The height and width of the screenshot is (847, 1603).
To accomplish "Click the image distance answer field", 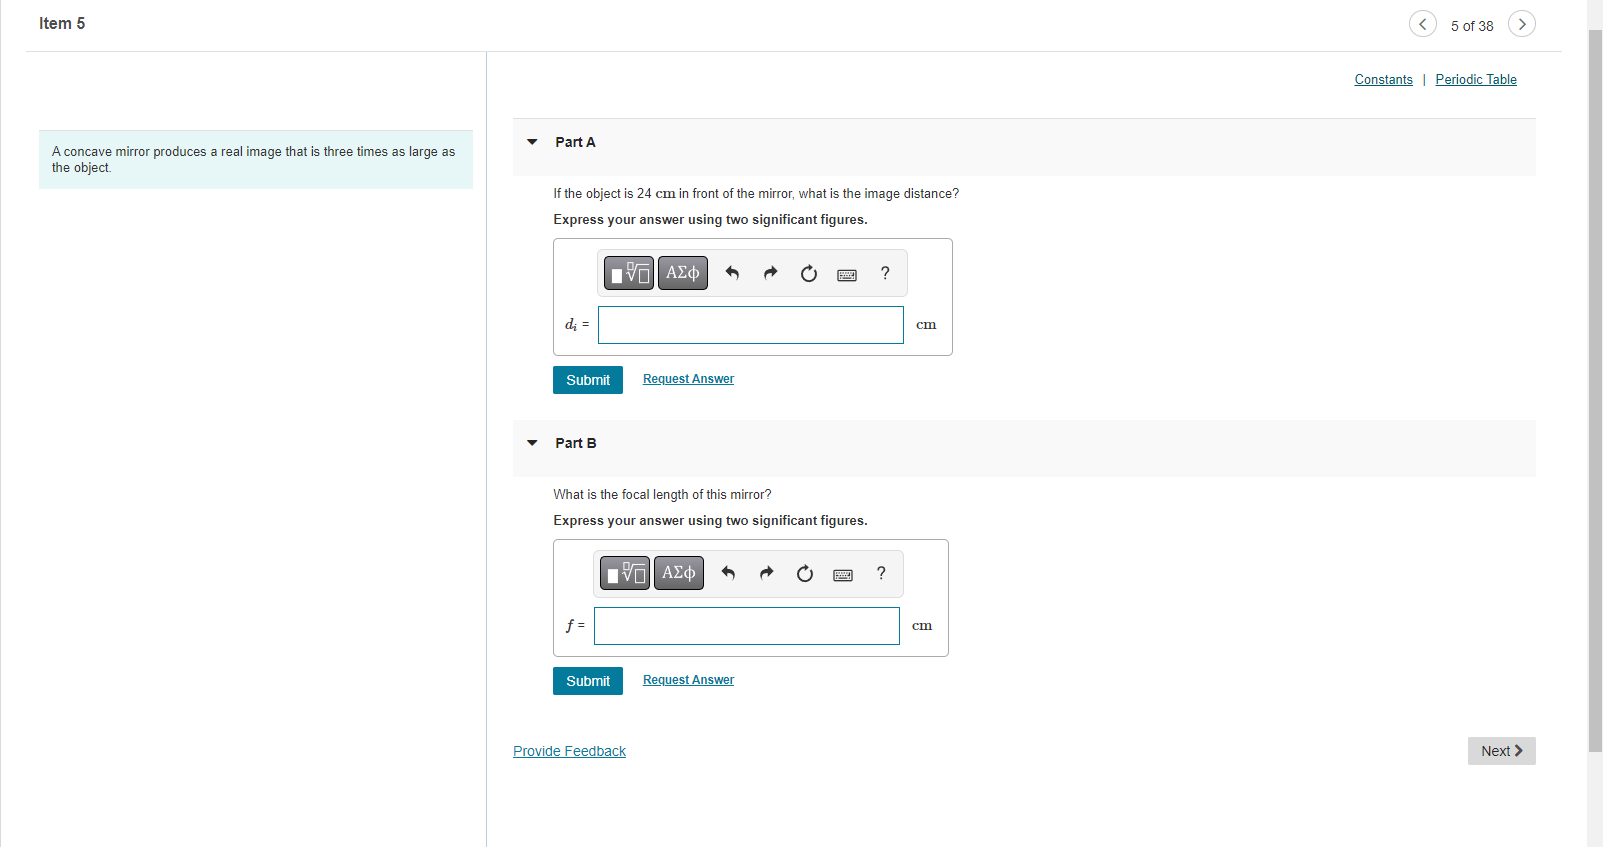I will coord(751,325).
